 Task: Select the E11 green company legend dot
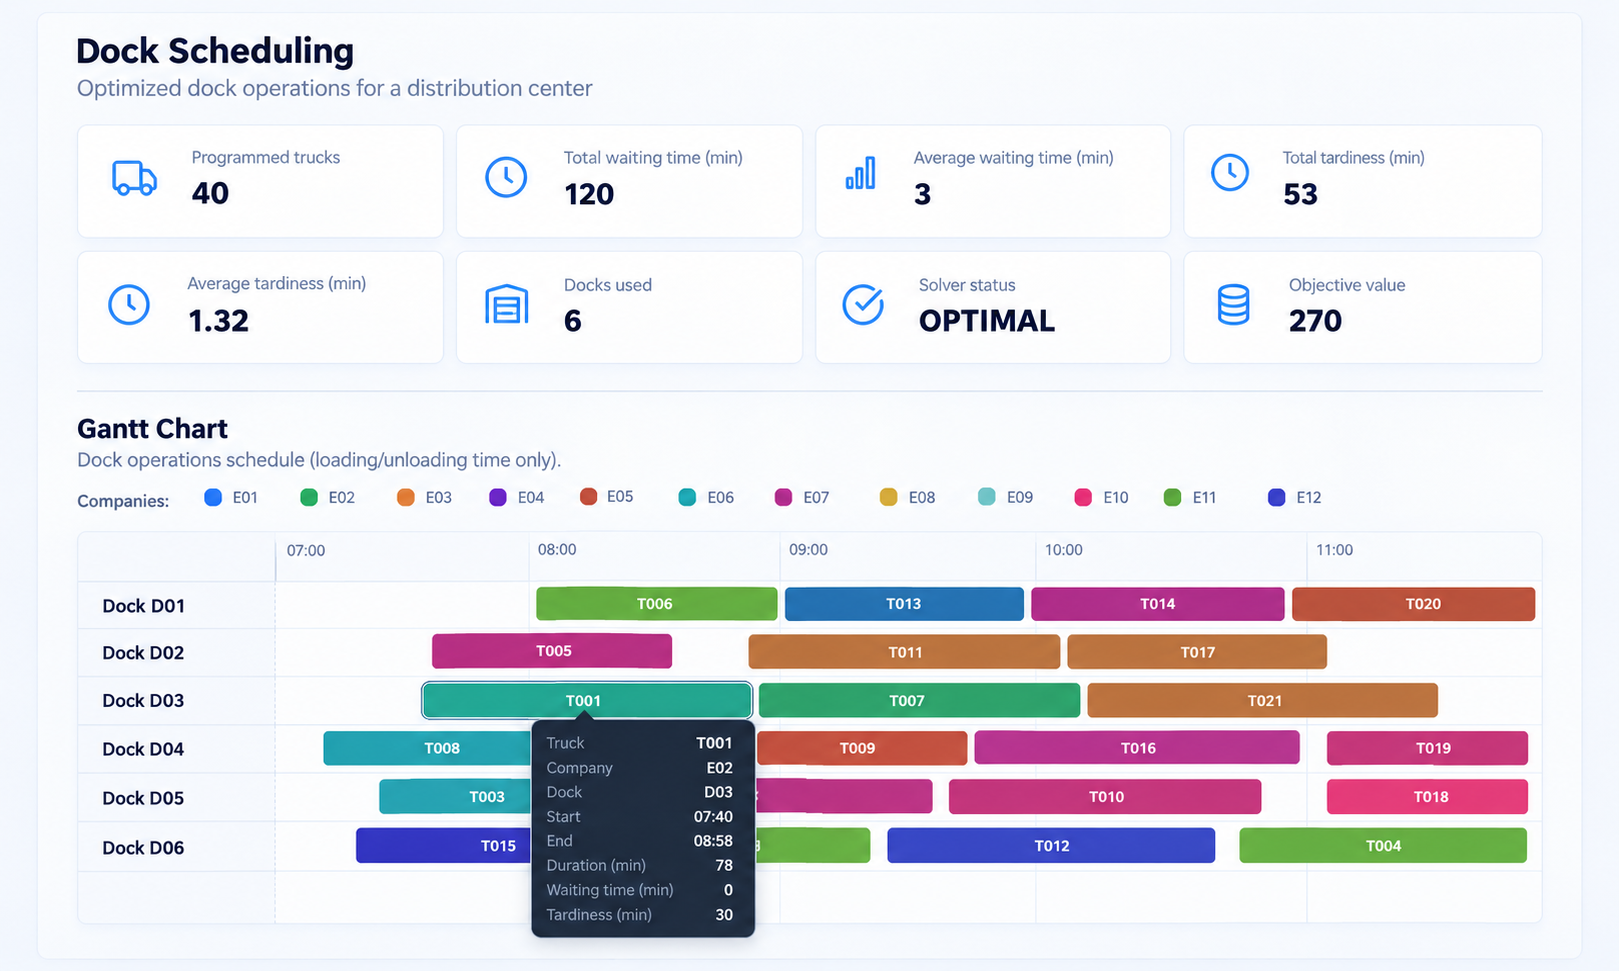point(1173,497)
